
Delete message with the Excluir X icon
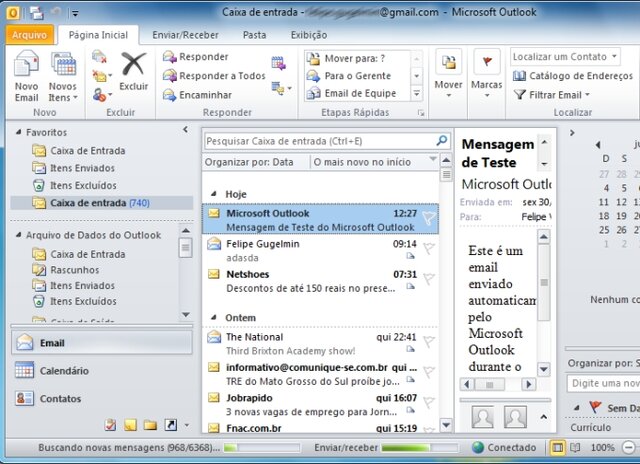tap(133, 71)
